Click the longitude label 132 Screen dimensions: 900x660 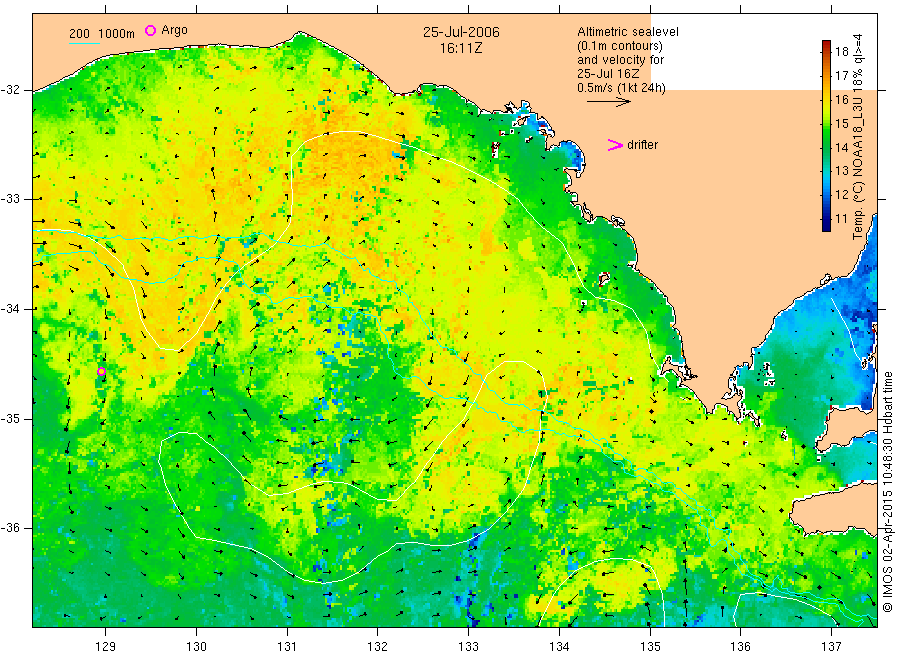378,647
